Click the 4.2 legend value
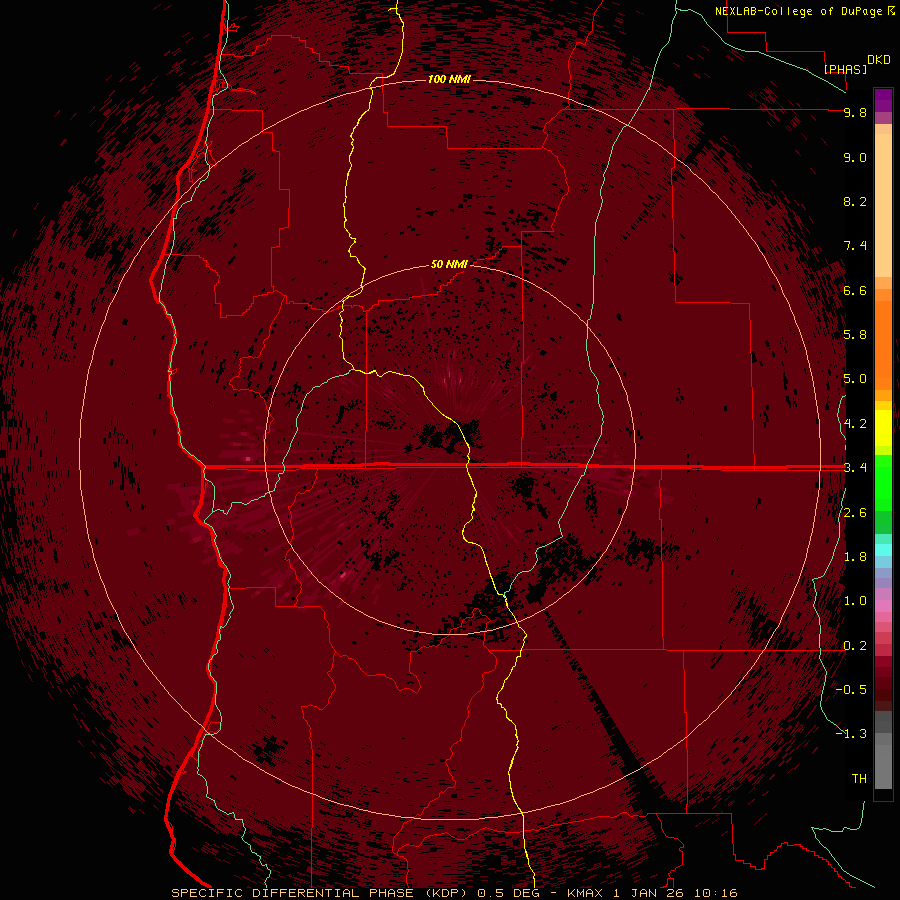This screenshot has width=900, height=900. pos(855,424)
